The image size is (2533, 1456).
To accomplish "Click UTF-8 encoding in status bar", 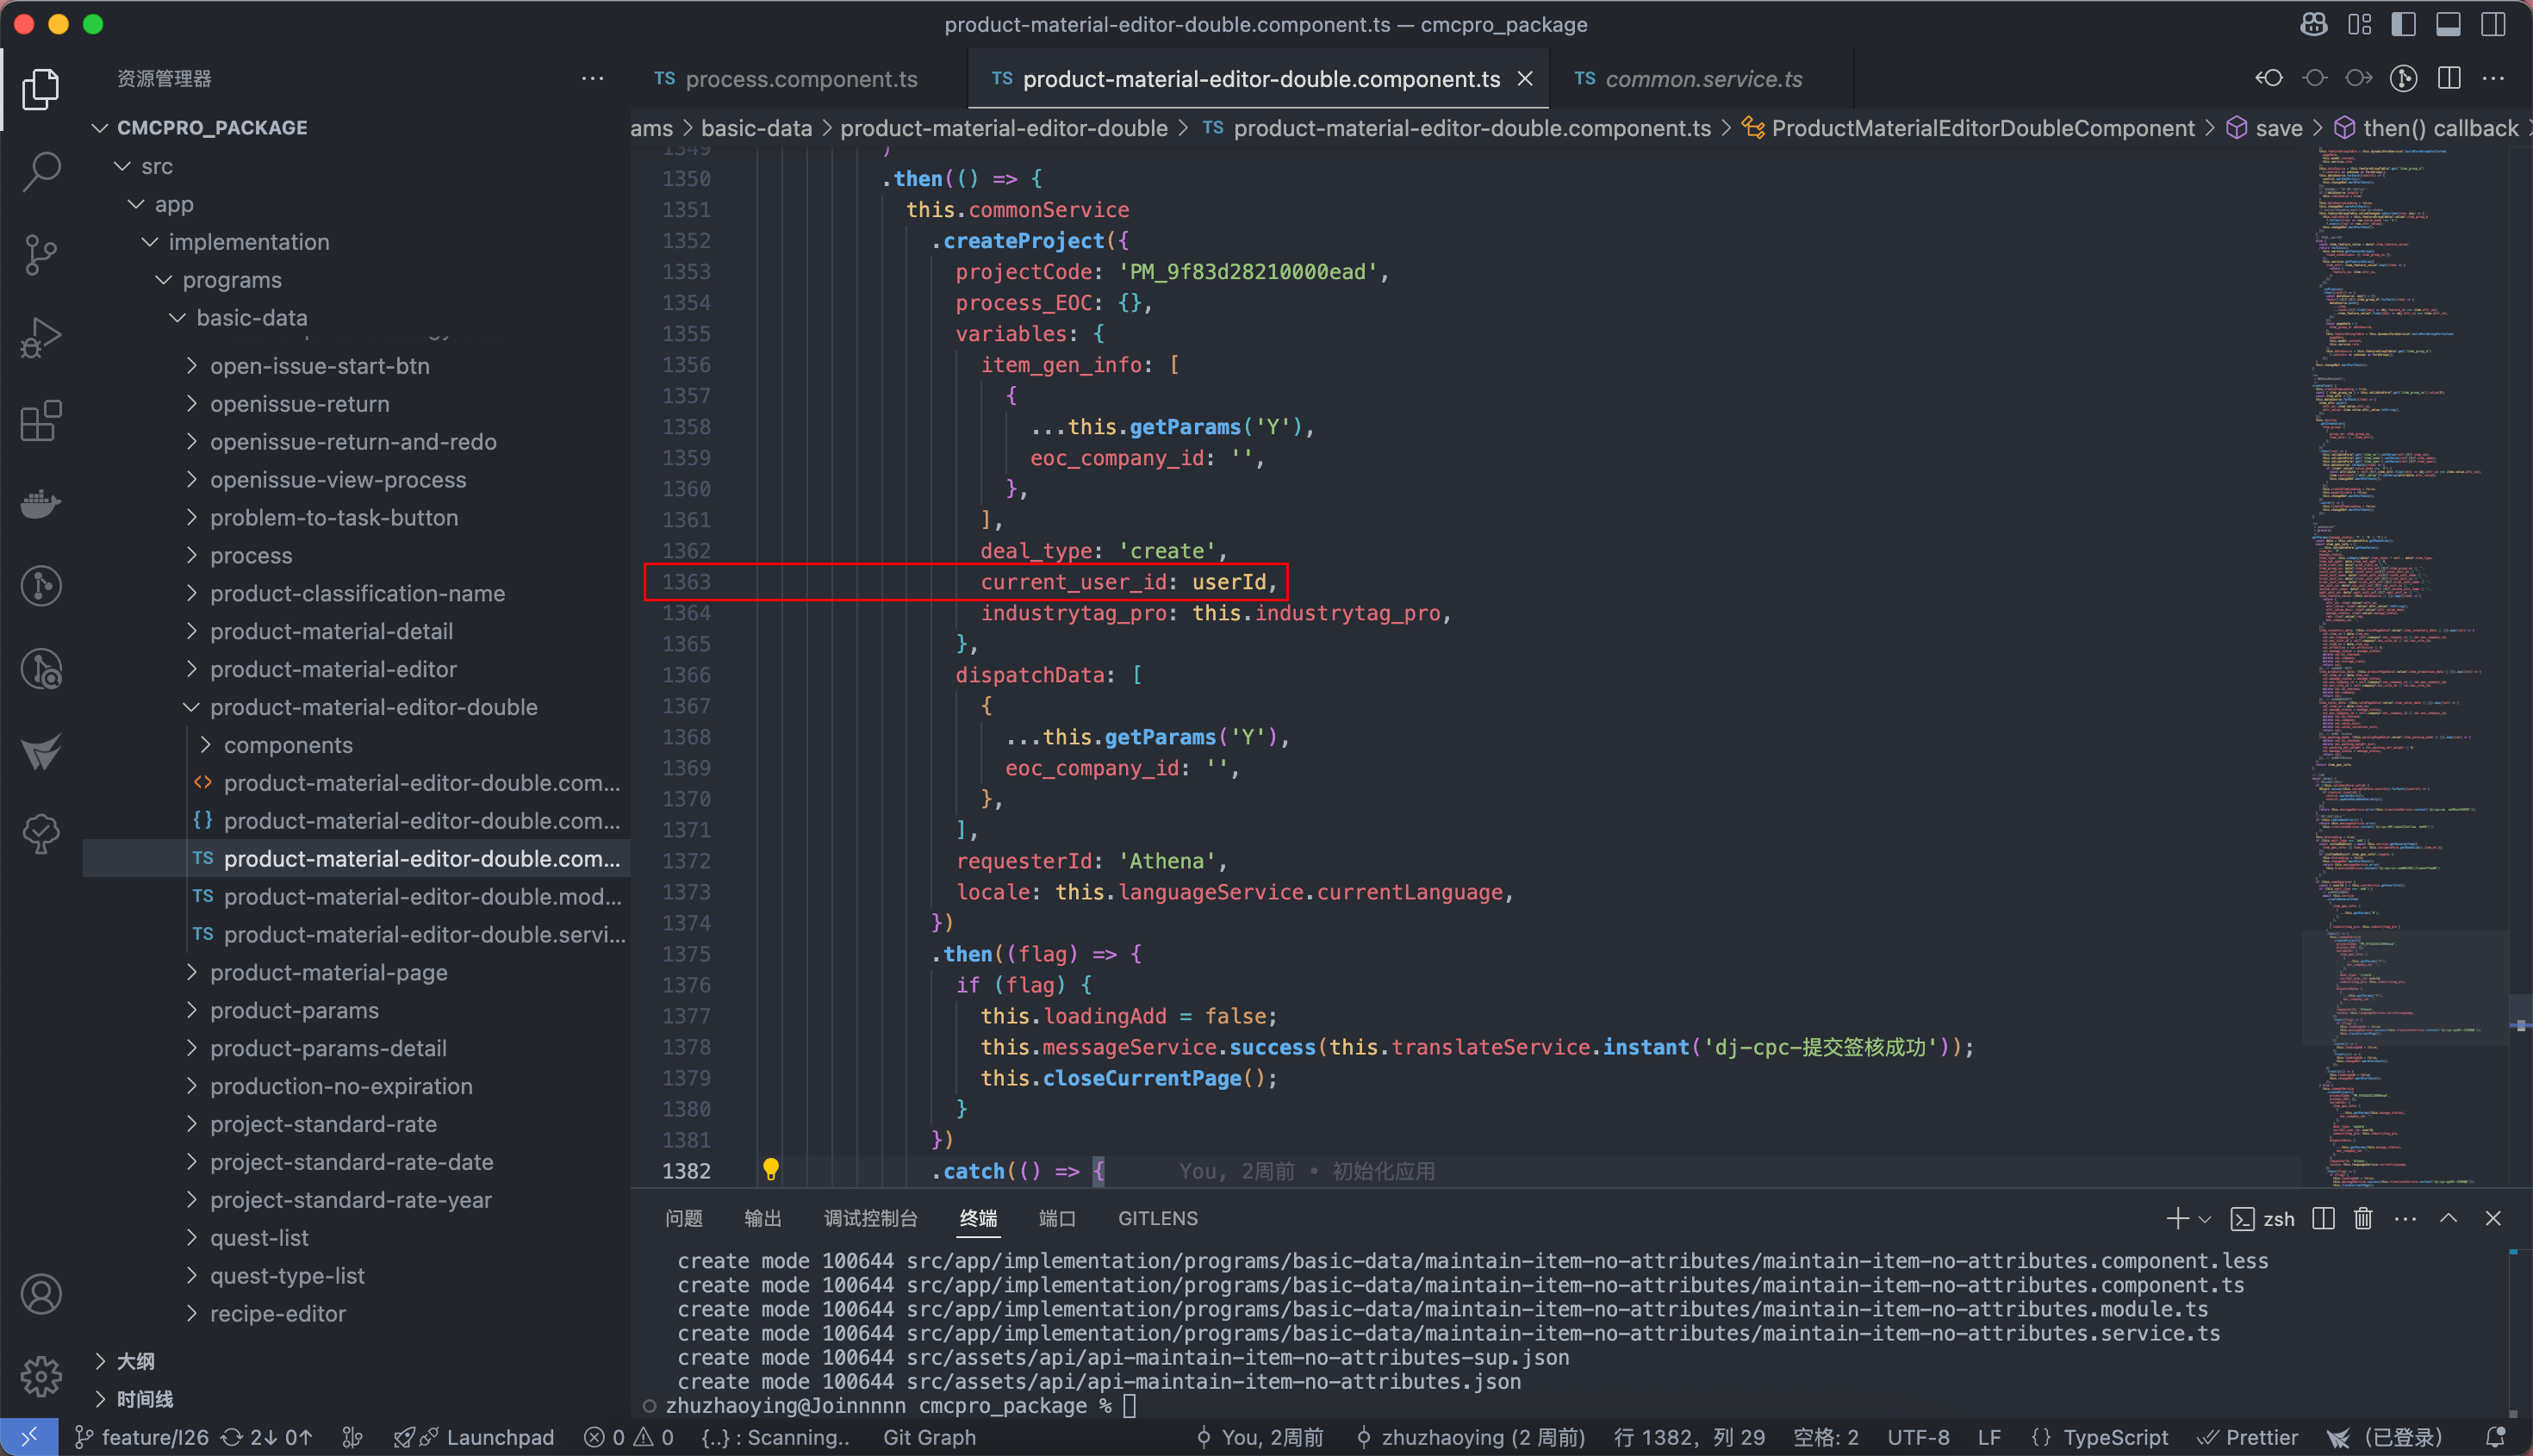I will point(1918,1437).
